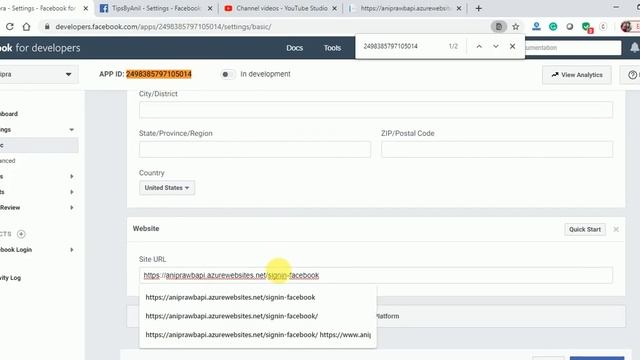This screenshot has height=360, width=640.
Task: Click the documentation search box
Action: [x=573, y=48]
